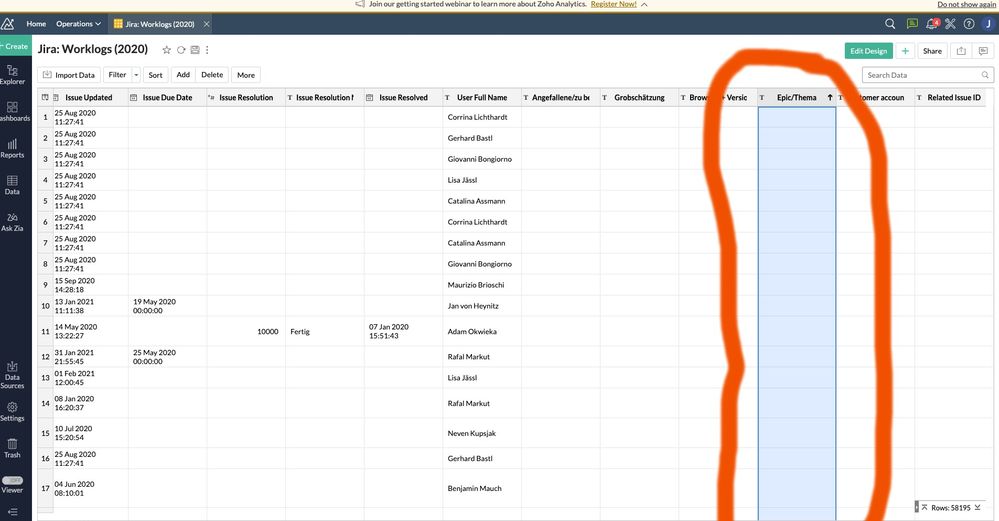Mark table as favorite with star icon
Viewport: 999px width, 521px height.
point(166,50)
